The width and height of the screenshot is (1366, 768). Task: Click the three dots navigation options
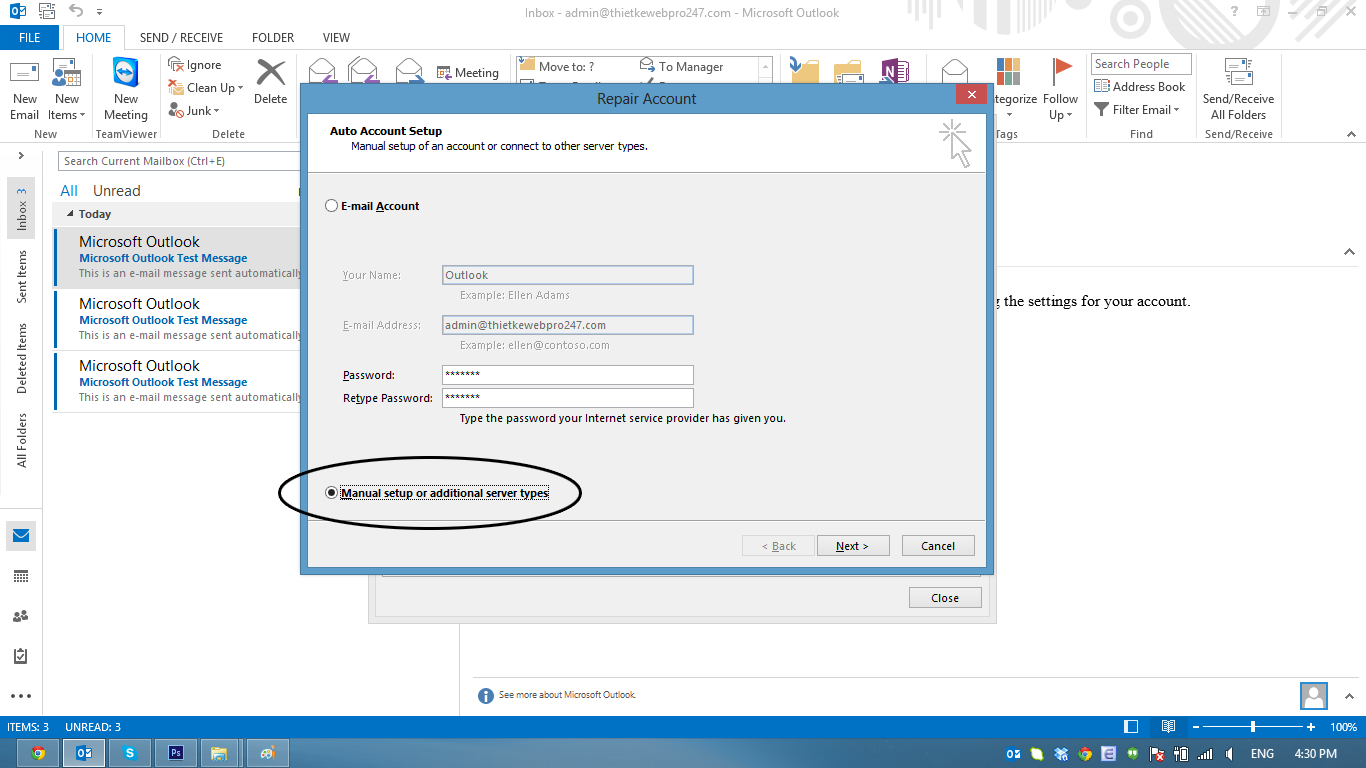point(21,696)
